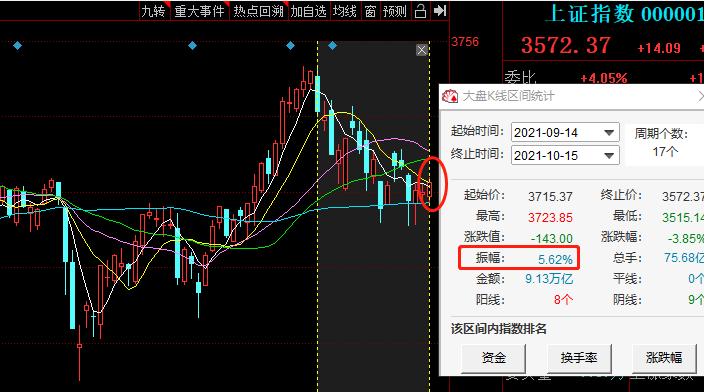Click the 涨跌幅 ranking button
The width and height of the screenshot is (704, 392).
[x=664, y=358]
